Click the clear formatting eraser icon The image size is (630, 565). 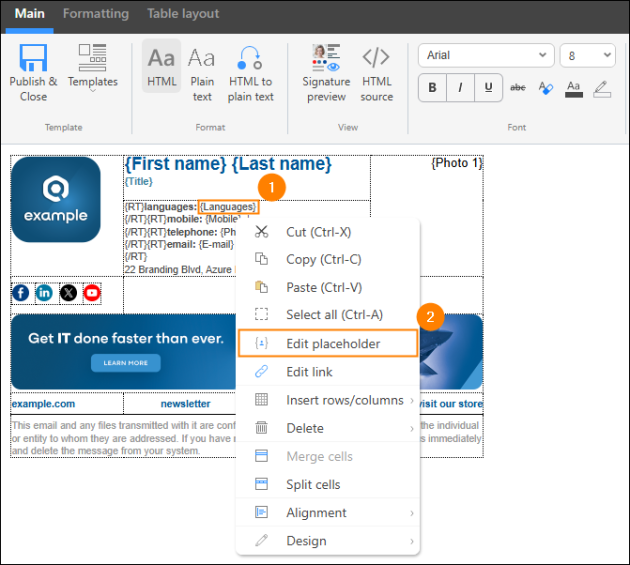coord(546,88)
